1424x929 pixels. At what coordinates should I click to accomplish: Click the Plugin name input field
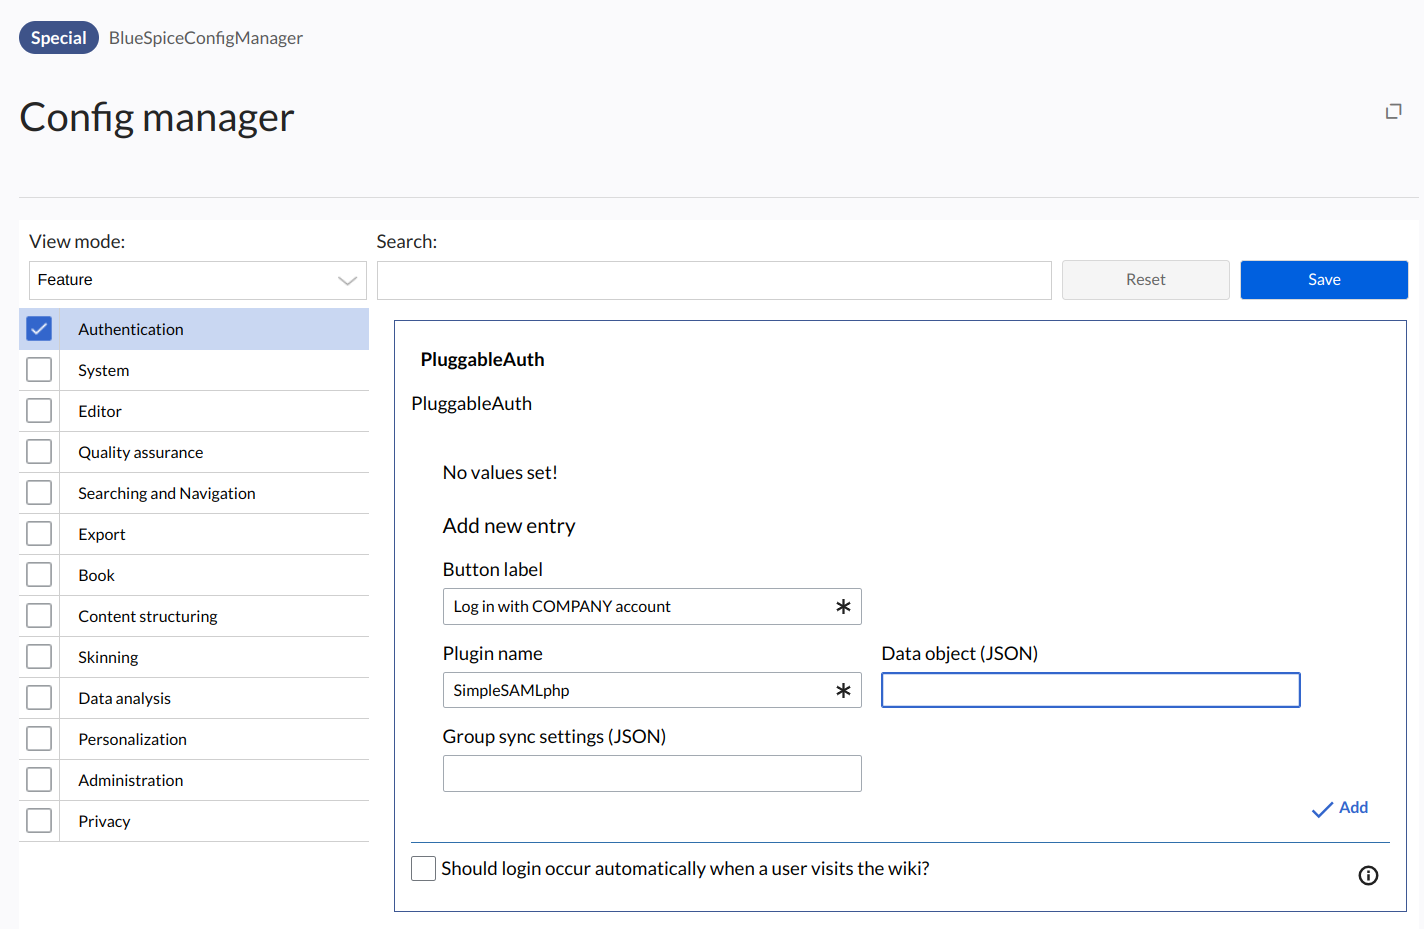click(652, 691)
